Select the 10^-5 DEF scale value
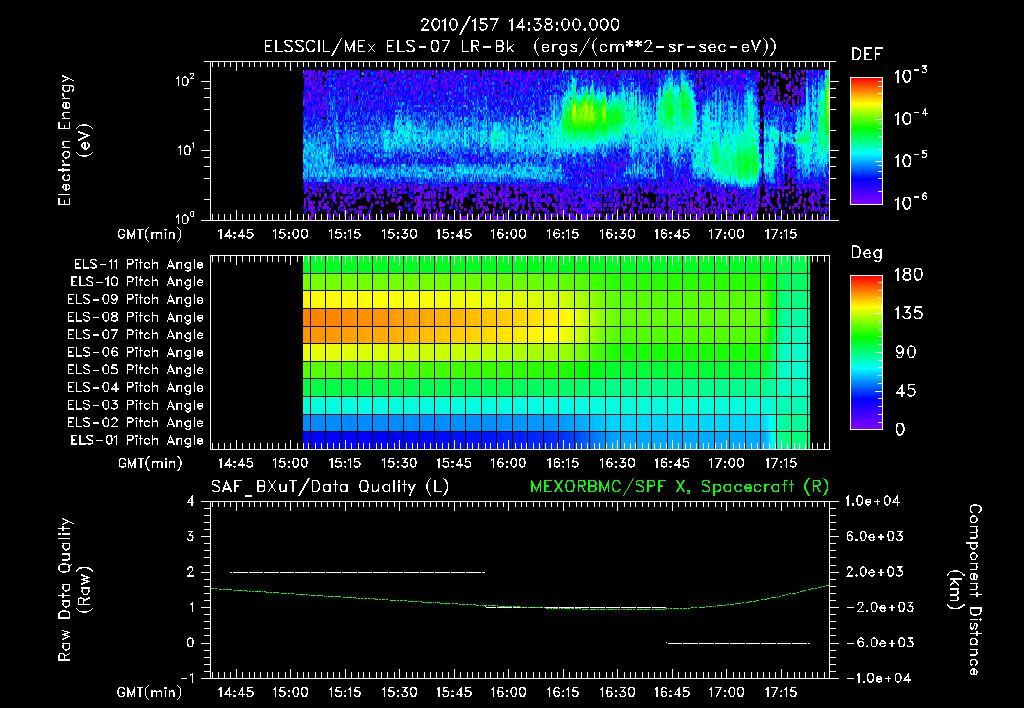 pyautogui.click(x=910, y=160)
